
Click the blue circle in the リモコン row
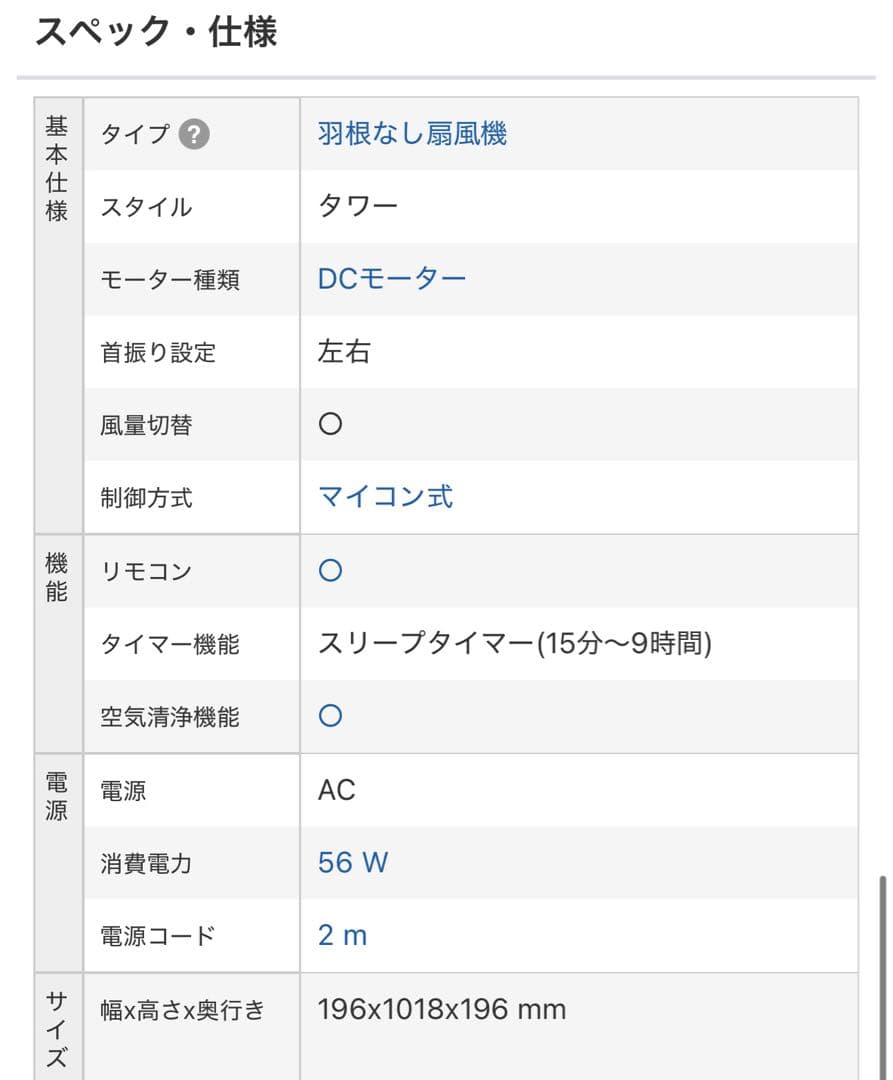(x=330, y=571)
